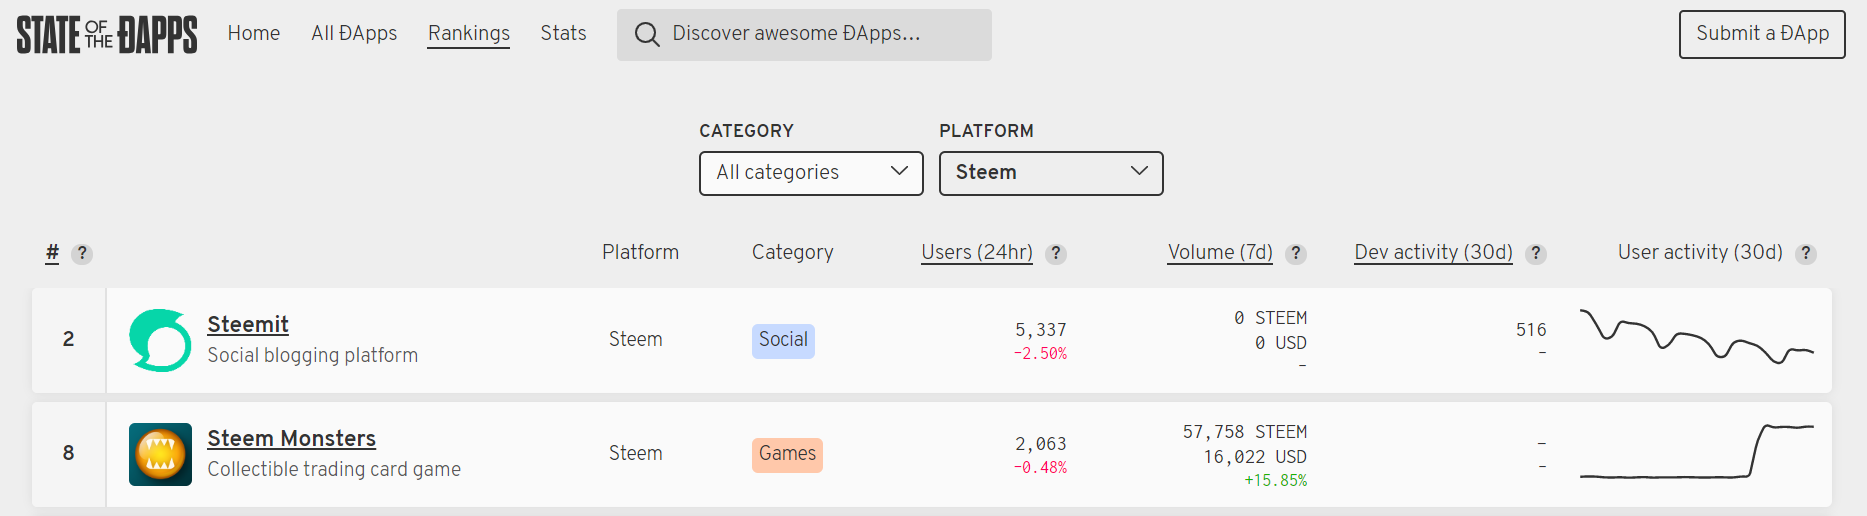The image size is (1867, 516).
Task: Focus the Discover awesome DApps search field
Action: point(804,35)
